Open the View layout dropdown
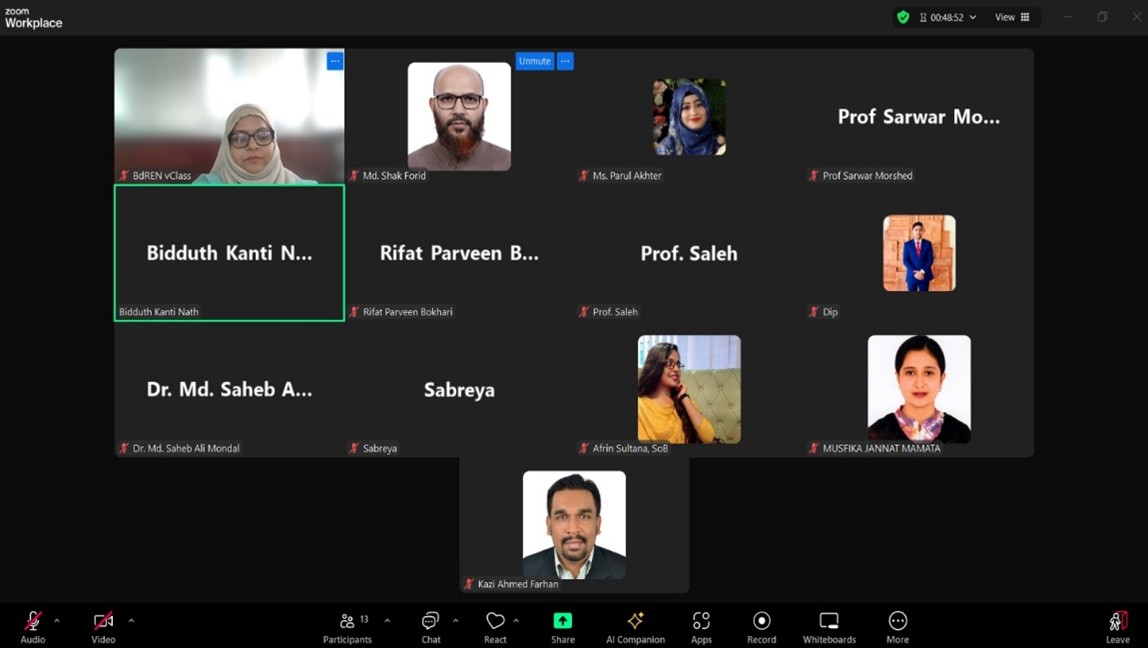 (x=1012, y=17)
